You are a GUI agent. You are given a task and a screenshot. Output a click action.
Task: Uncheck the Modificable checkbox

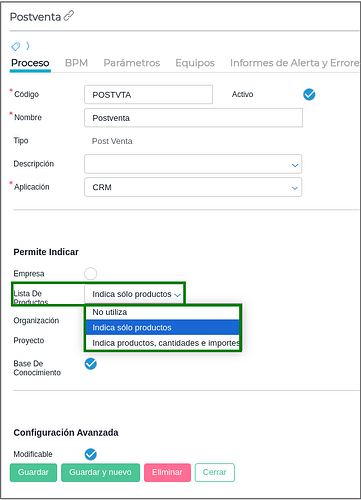pyautogui.click(x=90, y=454)
